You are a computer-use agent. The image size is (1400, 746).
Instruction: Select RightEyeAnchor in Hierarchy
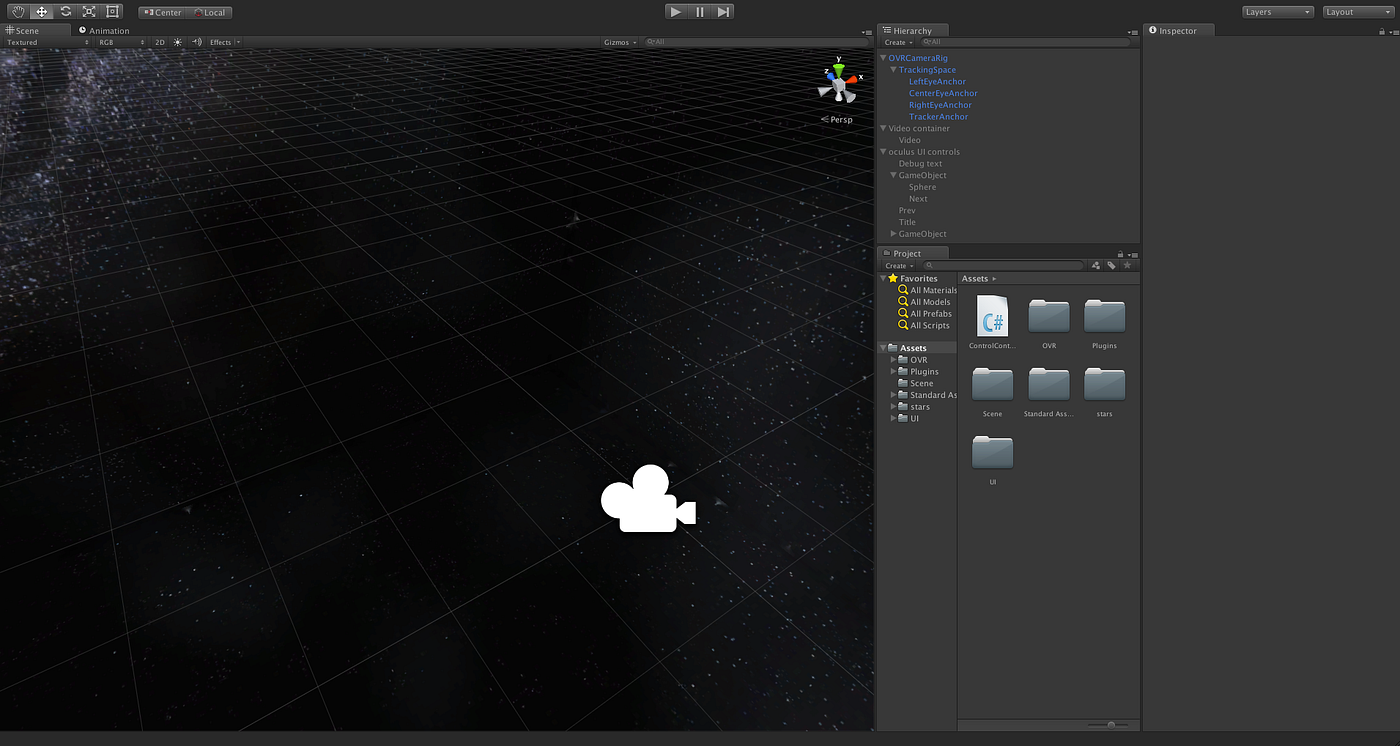[x=940, y=105]
